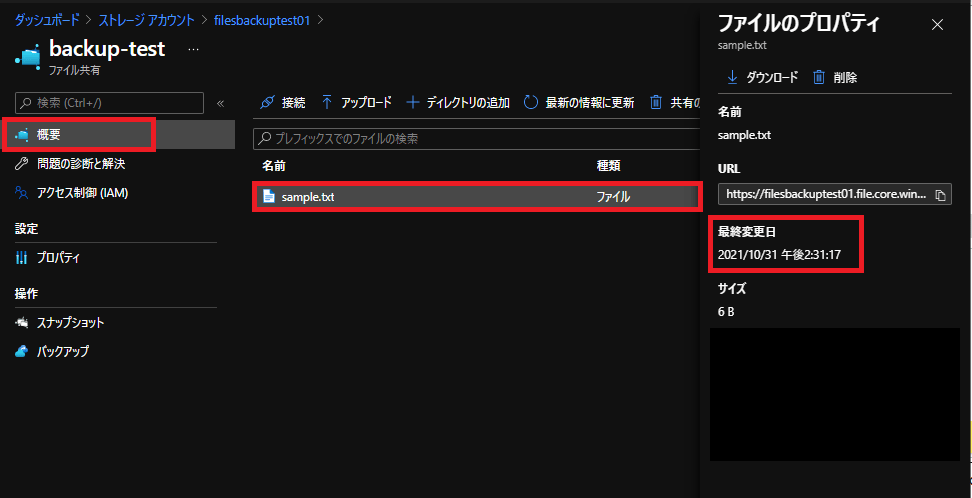
Task: Click the backup-test file share icon
Action: coord(27,56)
